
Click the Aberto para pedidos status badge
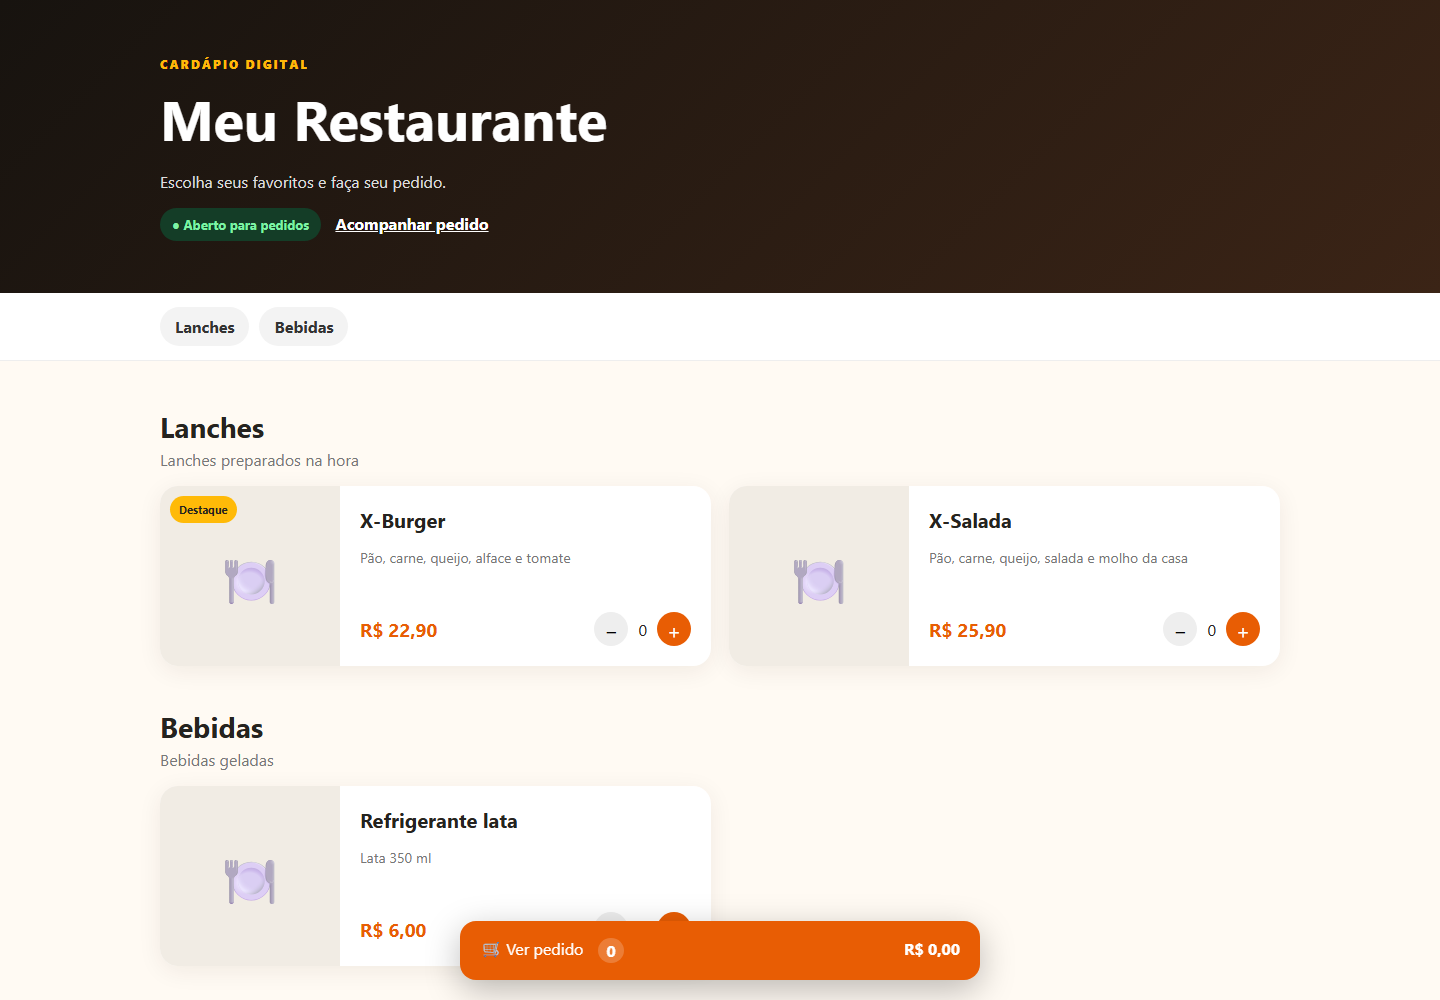point(240,225)
